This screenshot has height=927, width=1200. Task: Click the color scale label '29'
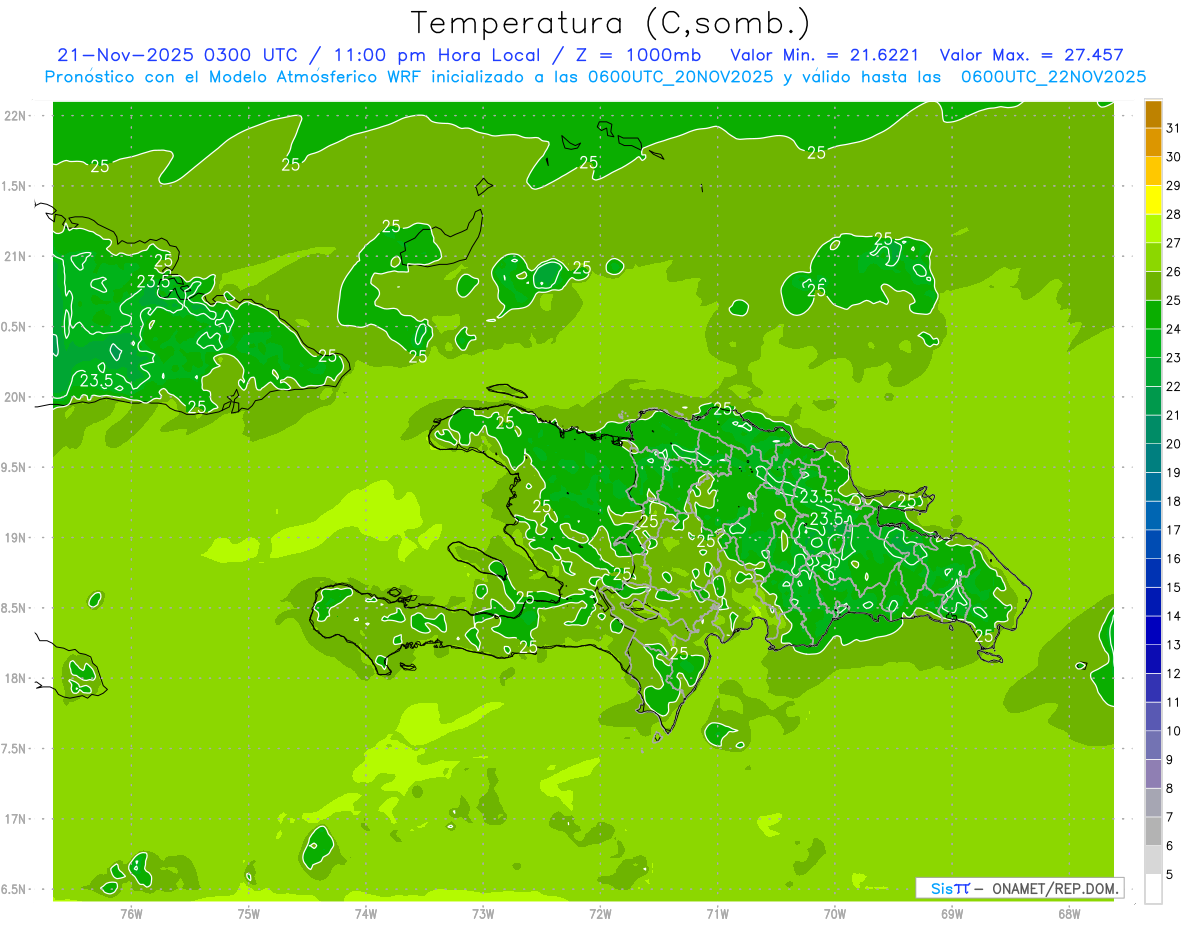click(1173, 185)
